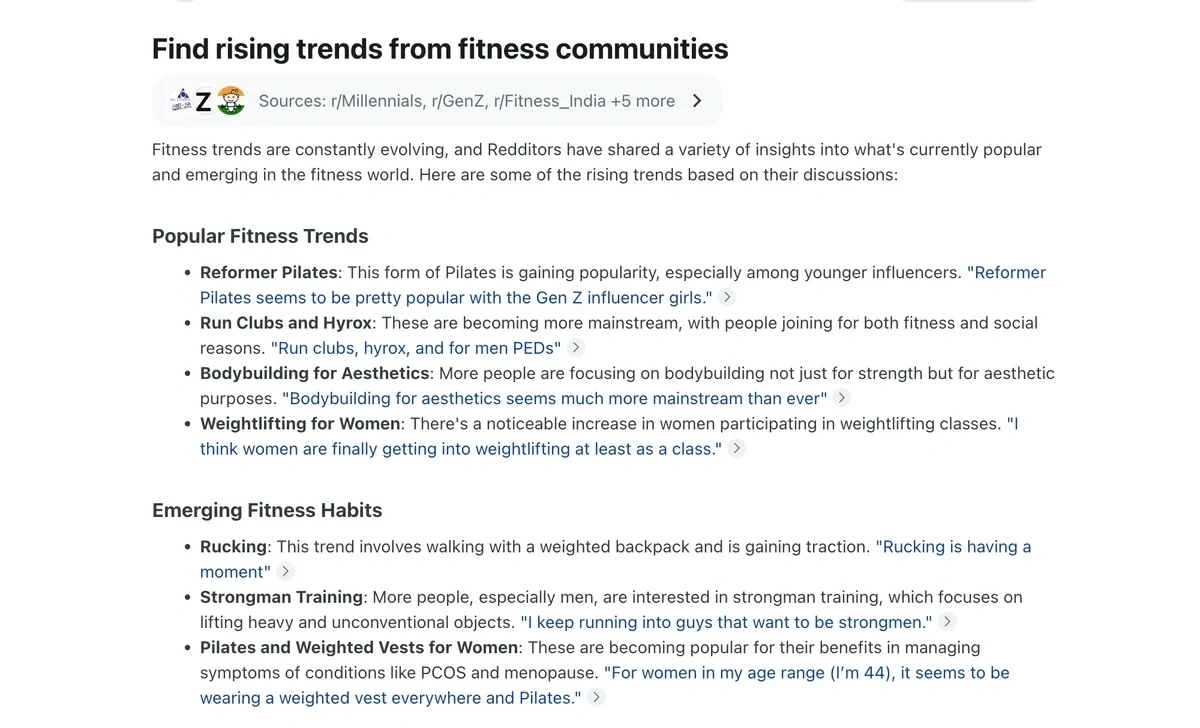Image resolution: width=1200 pixels, height=728 pixels.
Task: Follow "Bodybuilding for aesthetics seems much more mainstream" link
Action: [x=554, y=398]
